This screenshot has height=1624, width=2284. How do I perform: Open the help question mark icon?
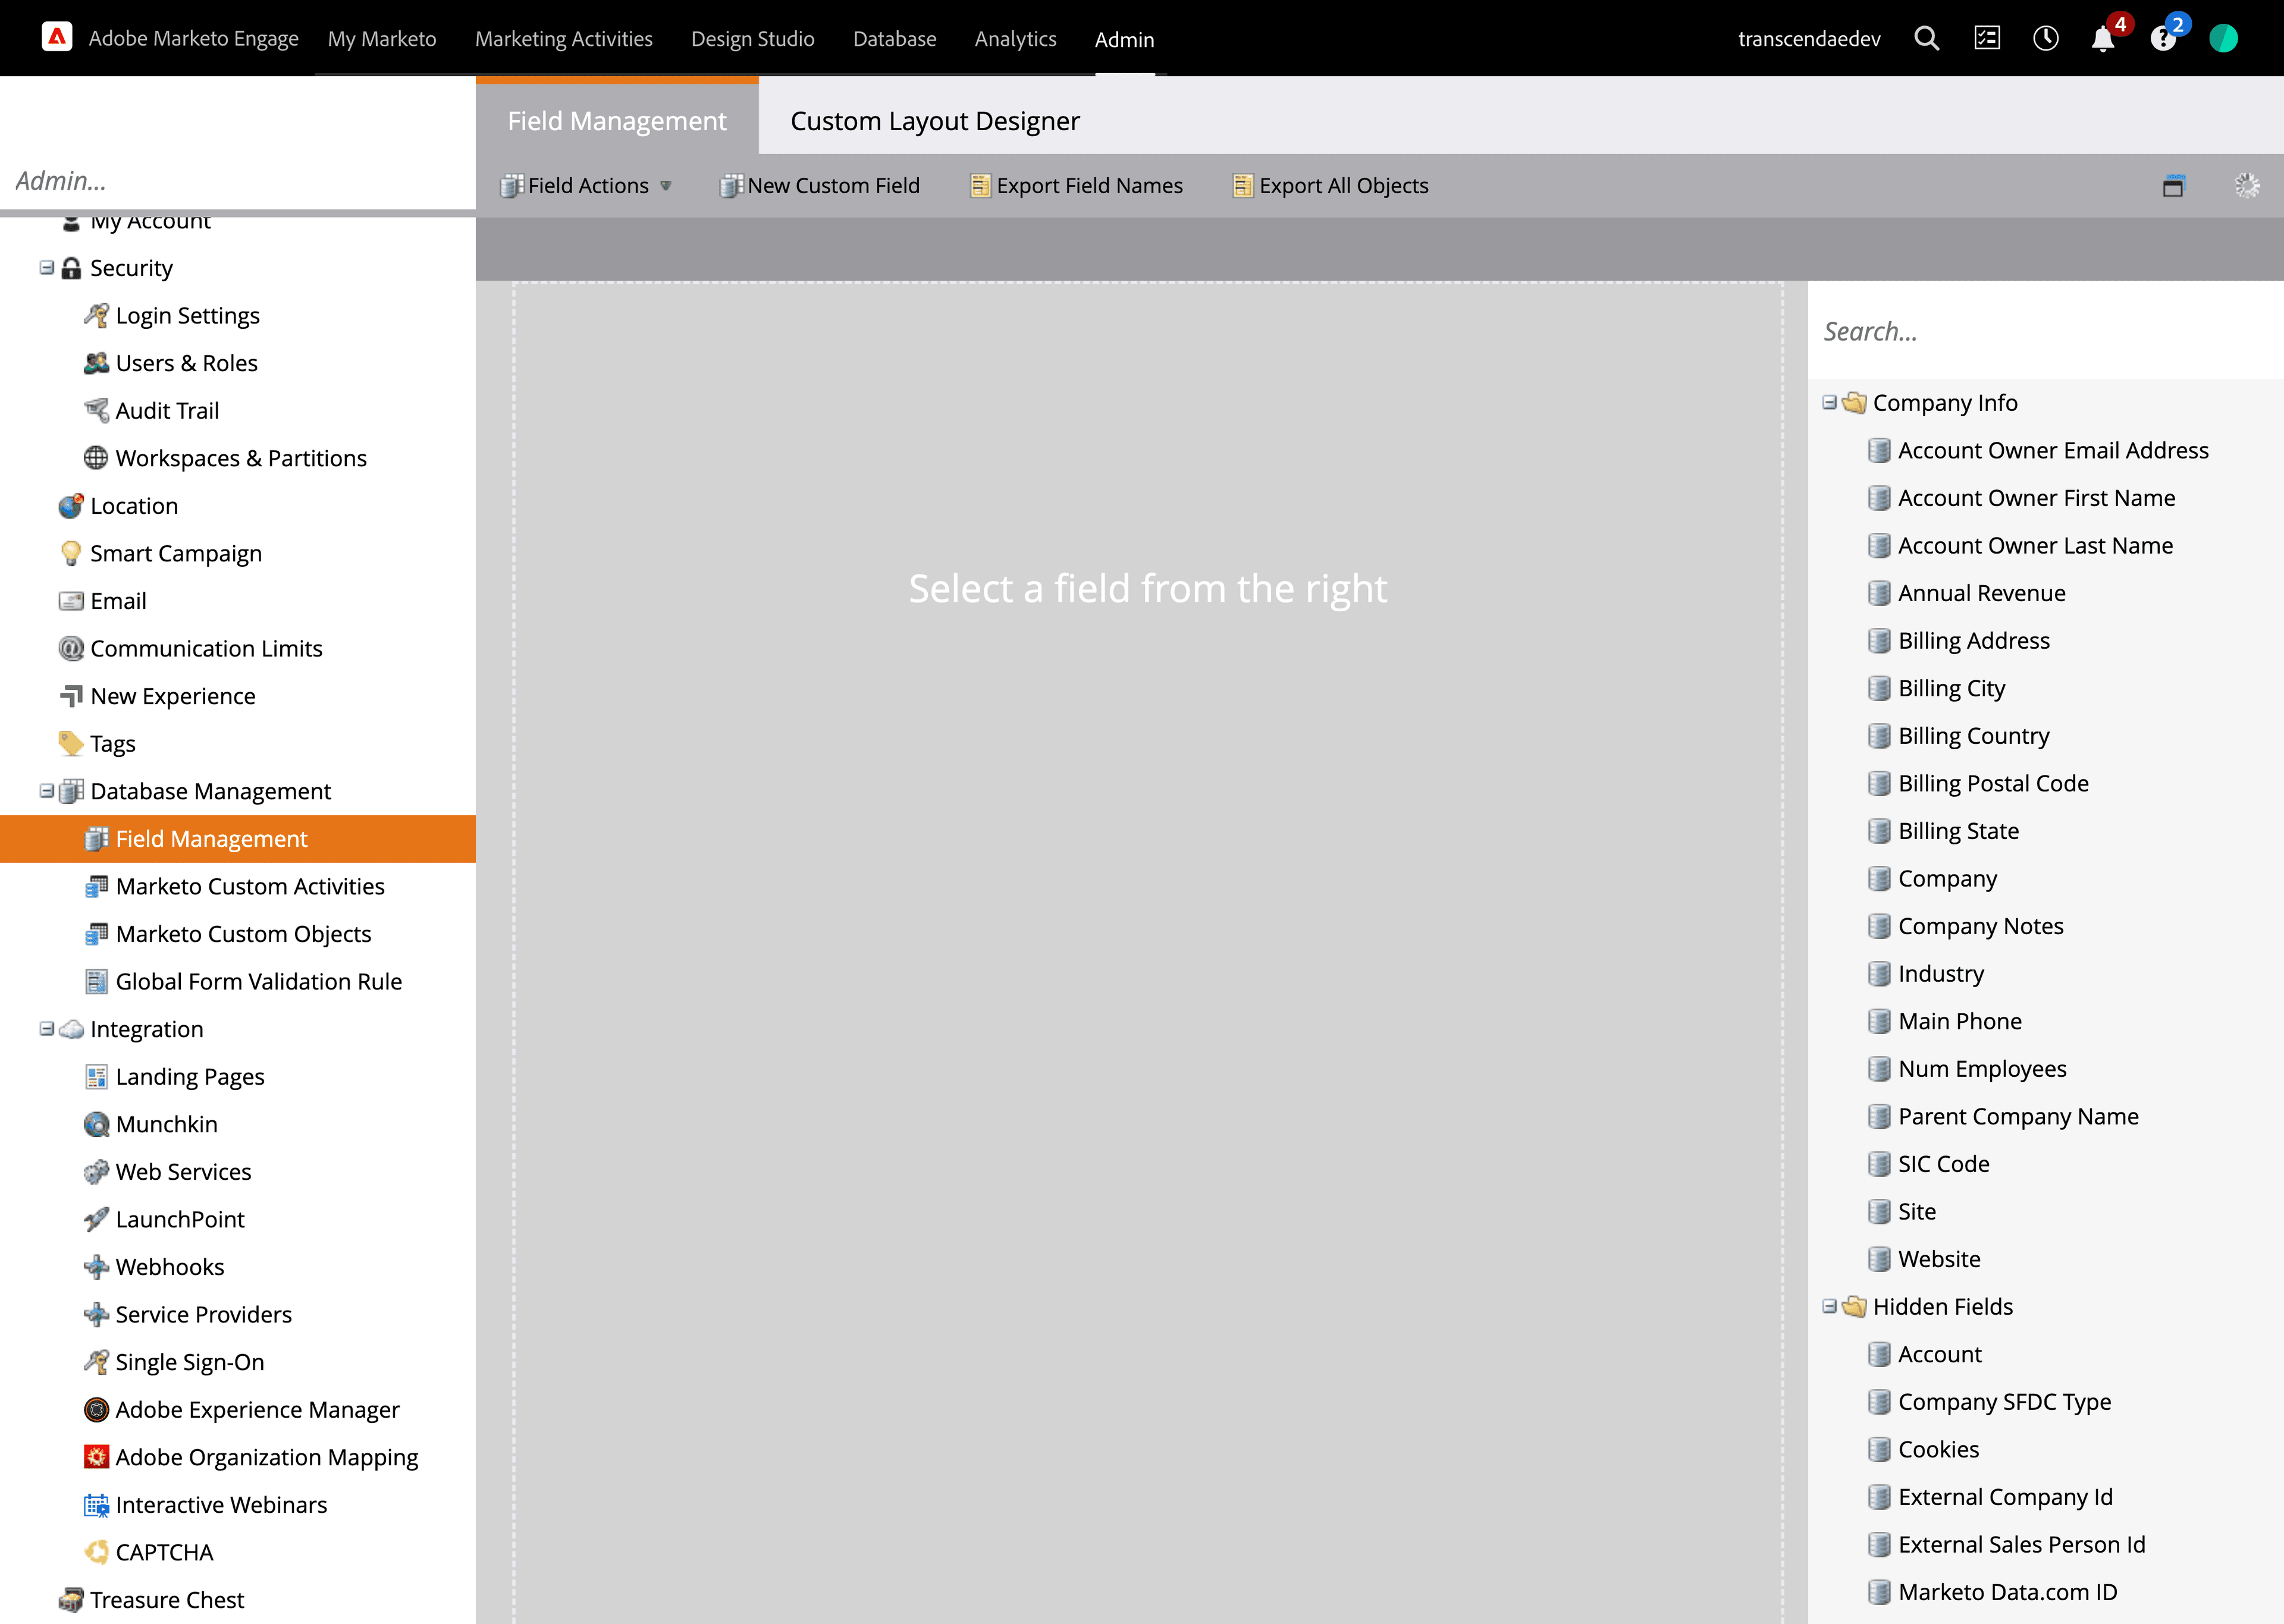click(x=2162, y=39)
